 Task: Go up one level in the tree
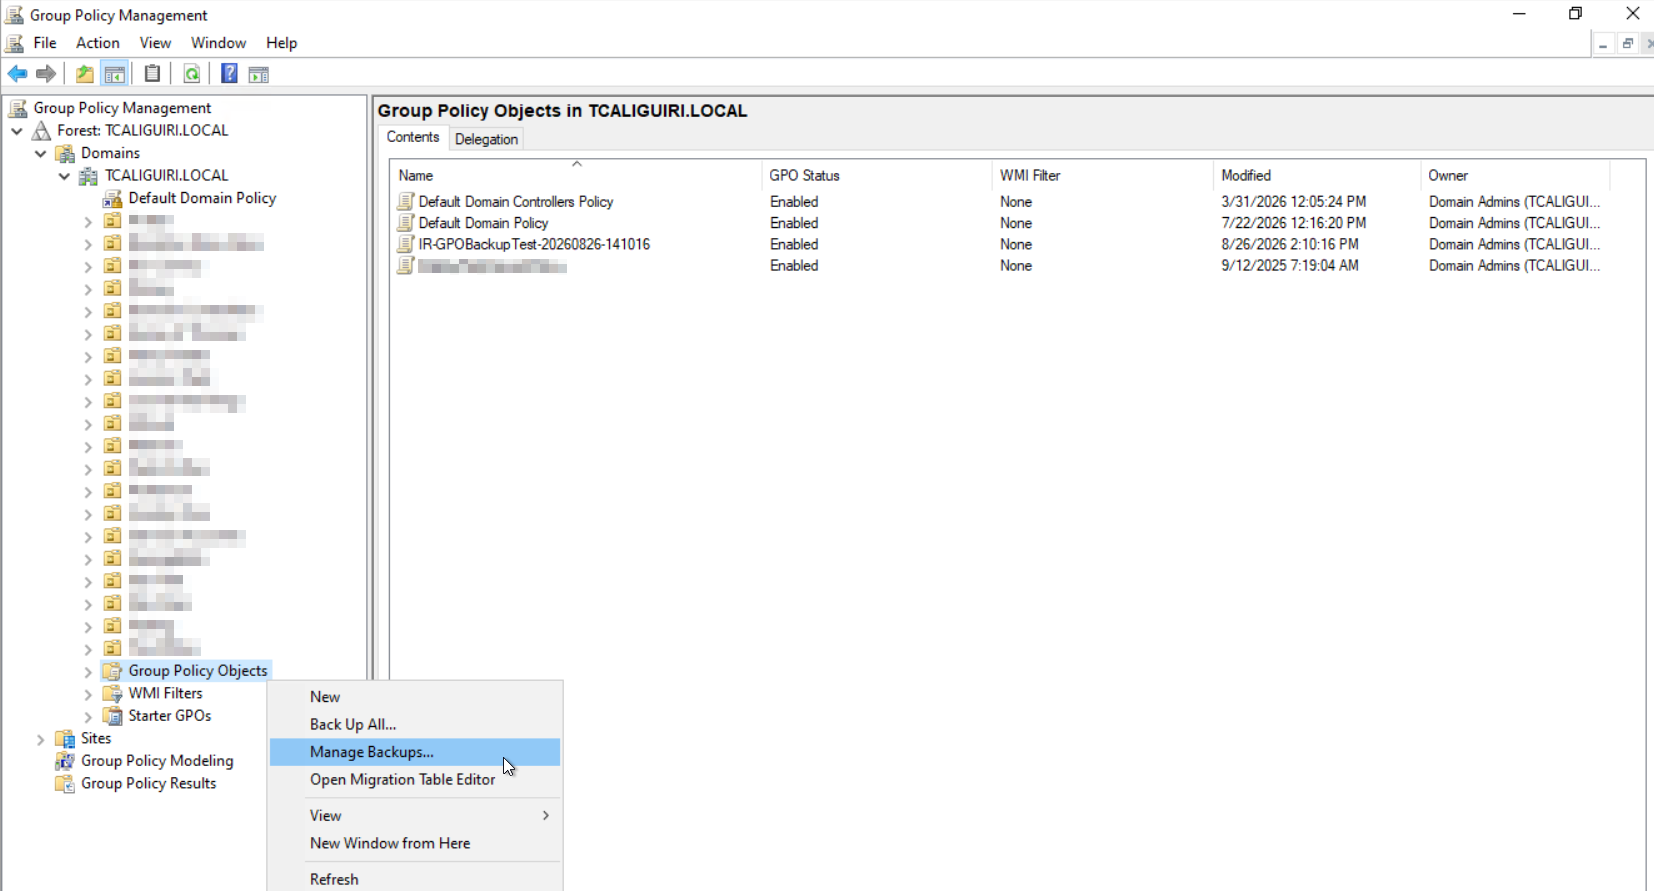coord(85,74)
